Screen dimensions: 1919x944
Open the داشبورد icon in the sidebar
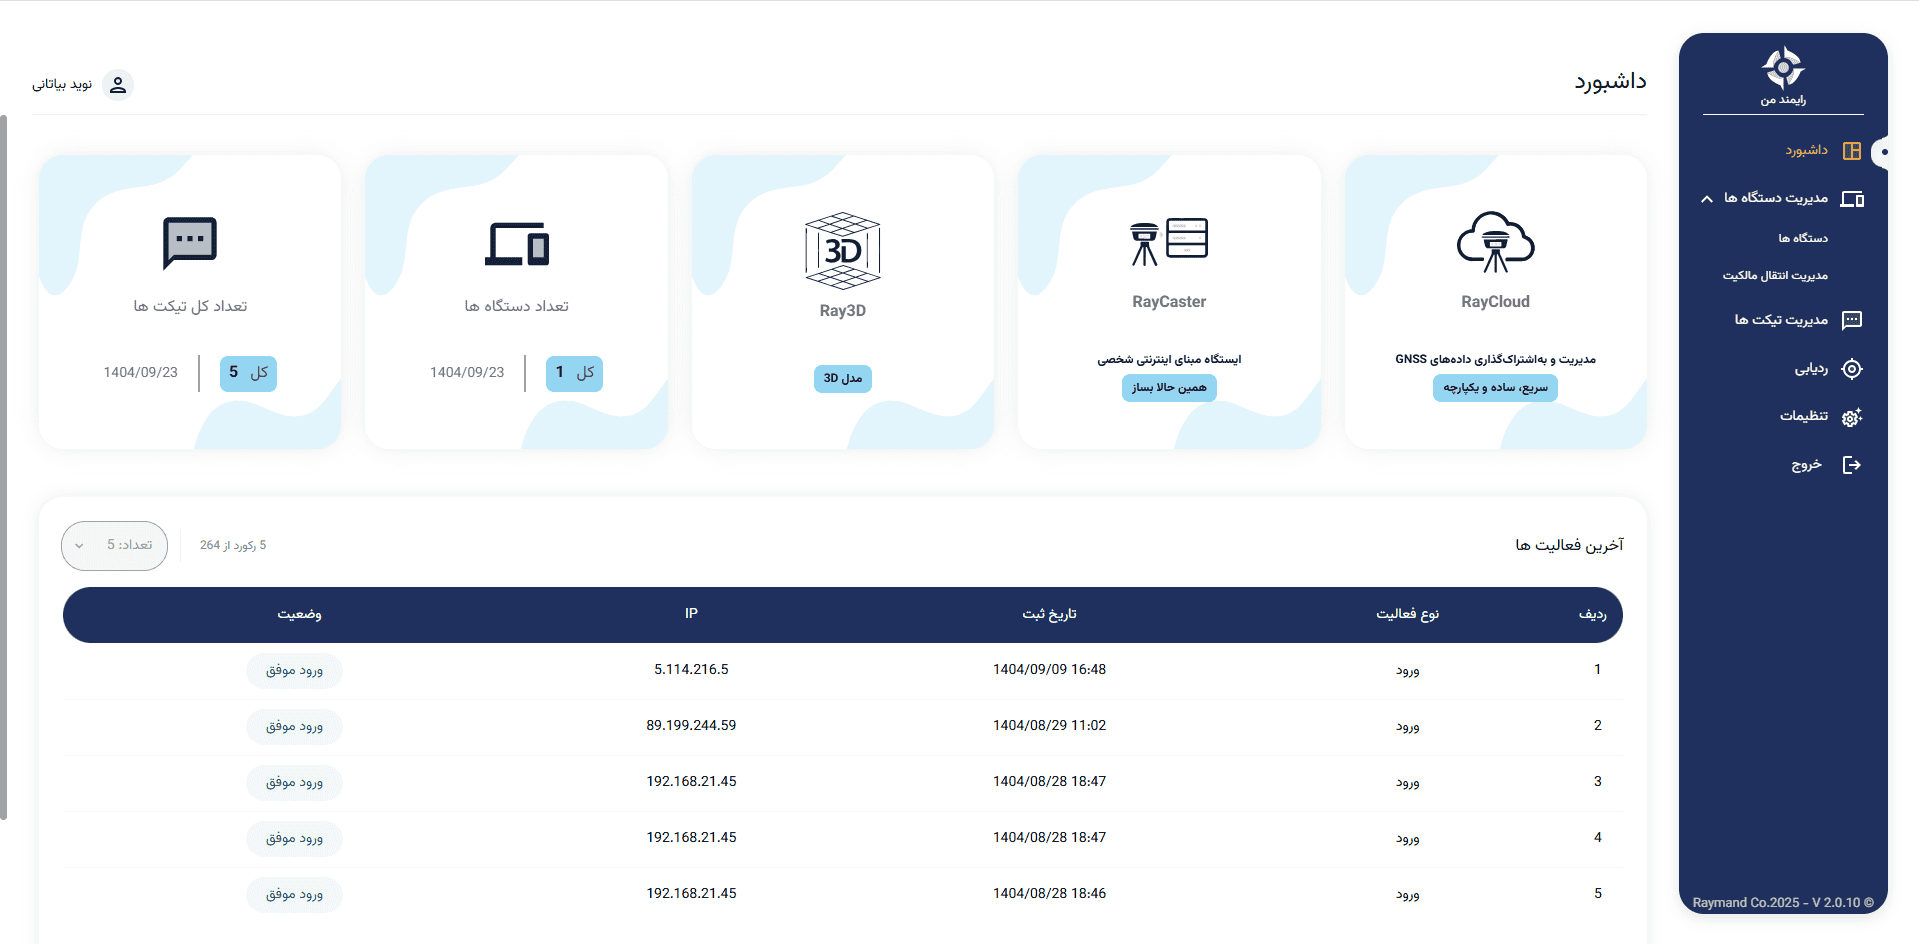(x=1853, y=150)
